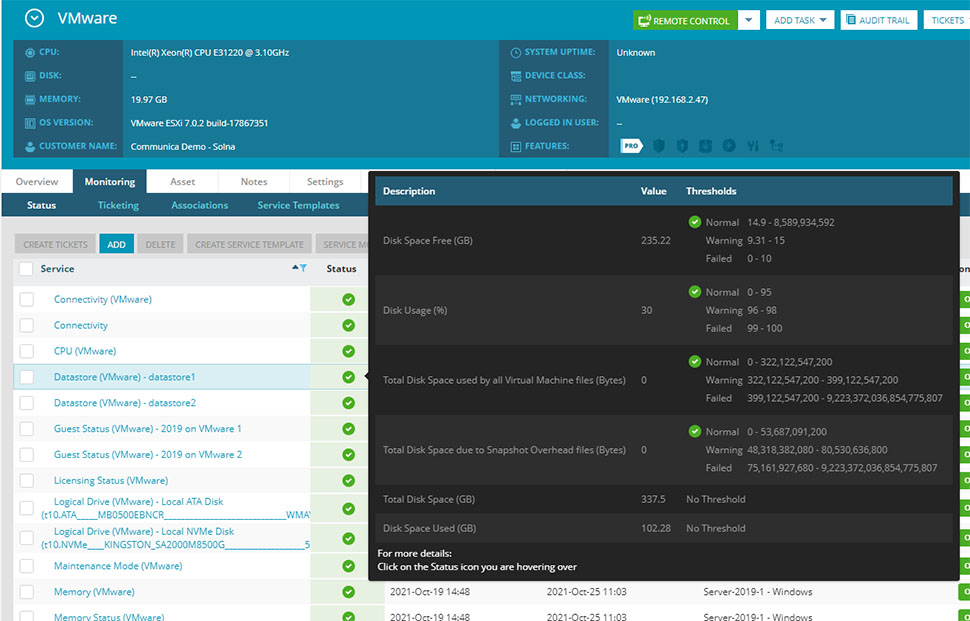Toggle the select-all checkbox by Service
The width and height of the screenshot is (970, 621).
26,268
